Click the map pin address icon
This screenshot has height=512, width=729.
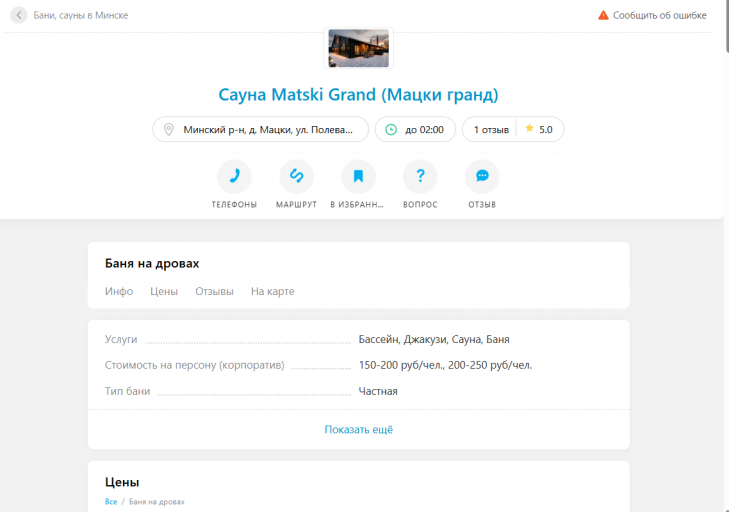[x=169, y=129]
